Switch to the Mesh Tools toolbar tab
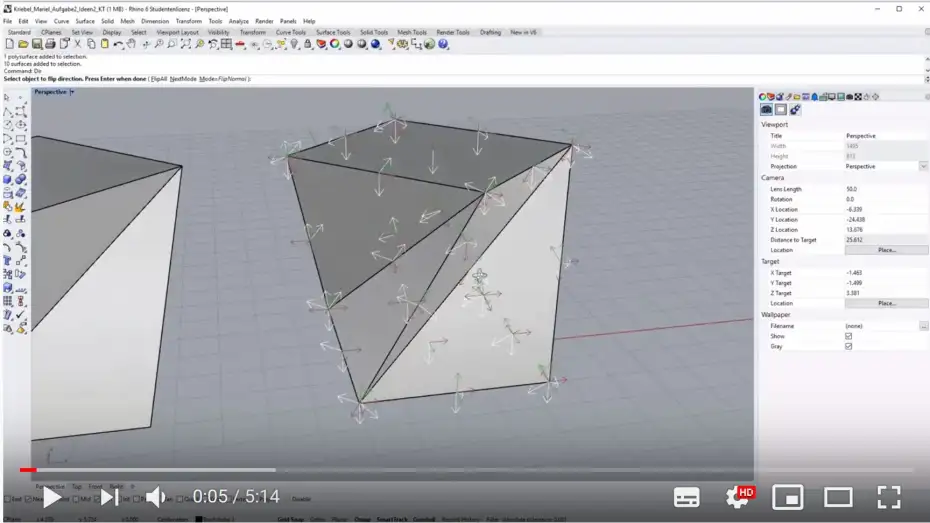The height and width of the screenshot is (523, 930). pos(412,32)
